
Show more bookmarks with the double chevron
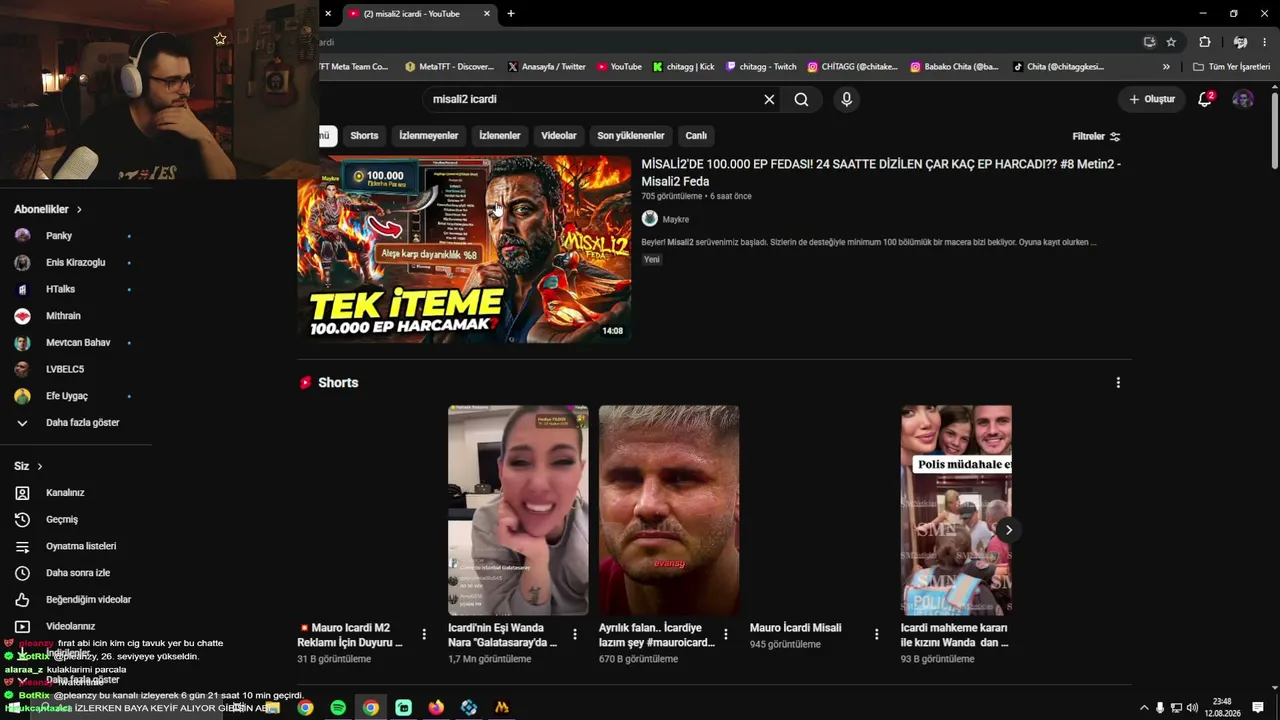point(1166,67)
